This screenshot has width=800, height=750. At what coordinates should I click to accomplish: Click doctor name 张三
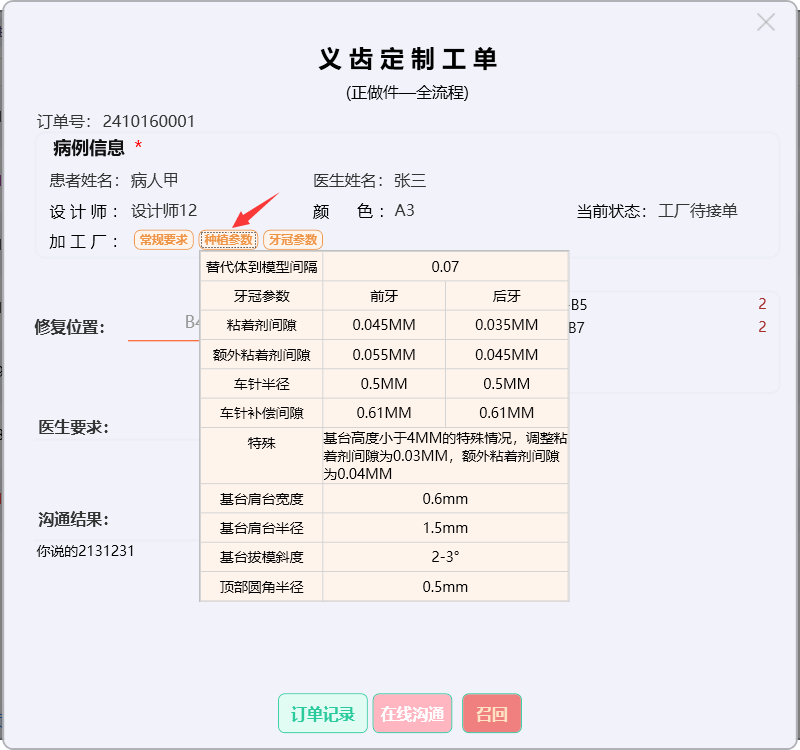click(410, 181)
